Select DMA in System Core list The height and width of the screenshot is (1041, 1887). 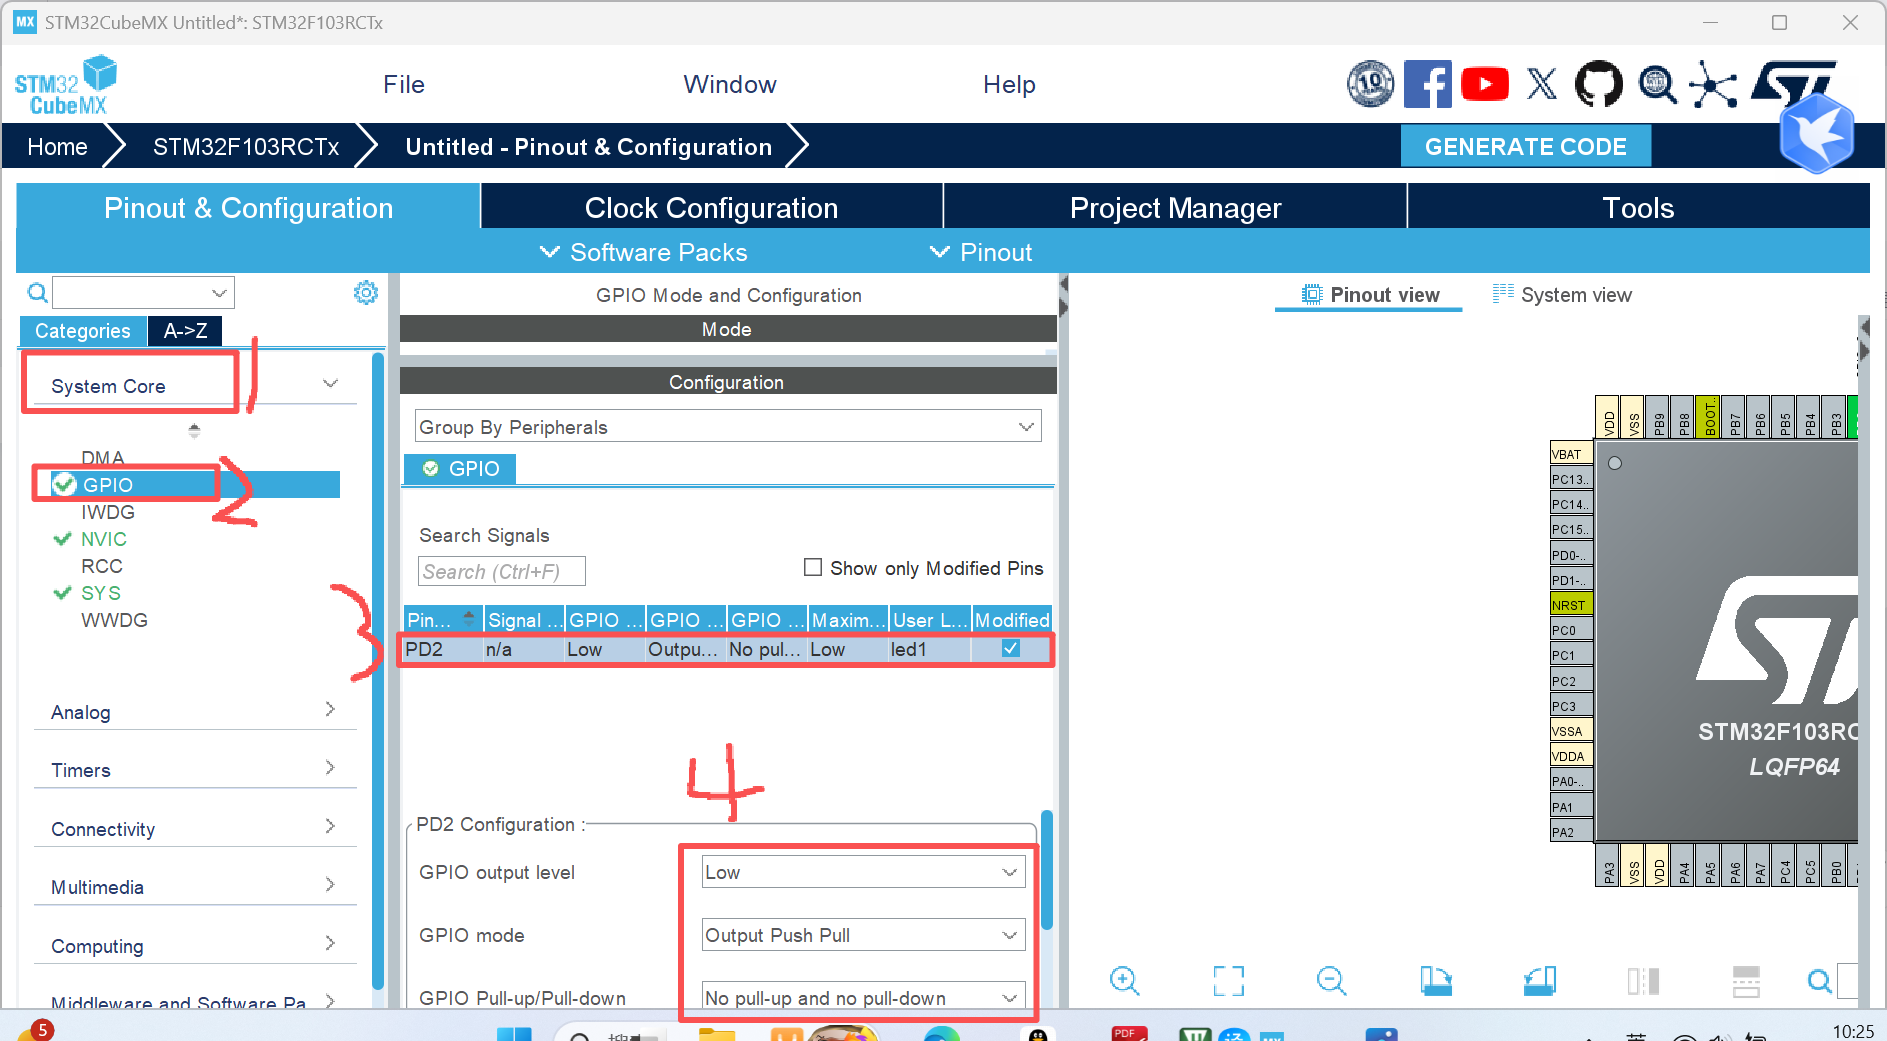[x=103, y=458]
